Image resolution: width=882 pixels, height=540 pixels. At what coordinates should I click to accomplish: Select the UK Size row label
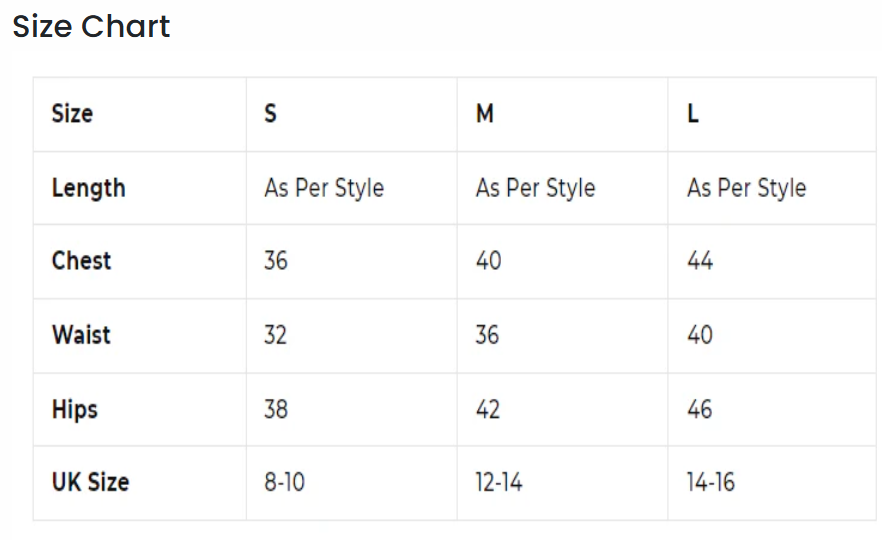[90, 482]
